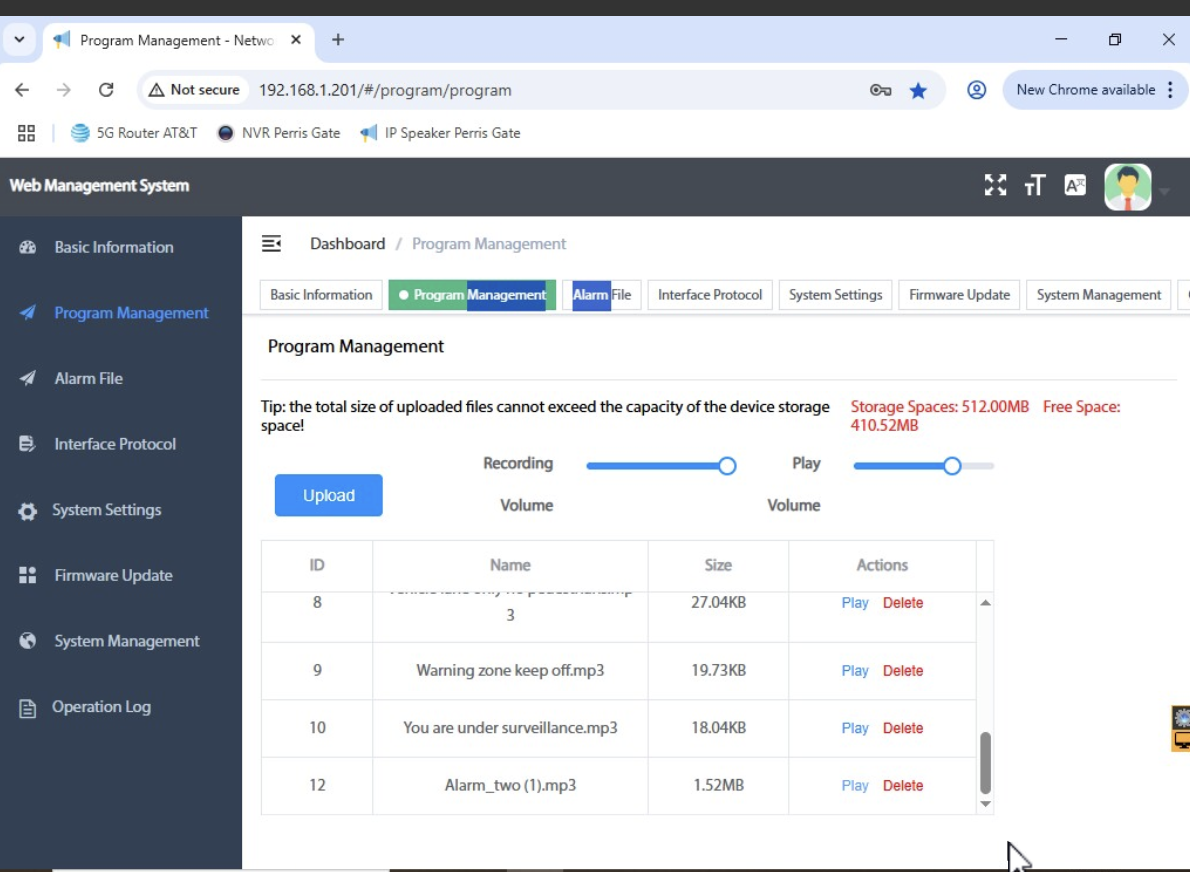Click the Not secure site info chip

pyautogui.click(x=194, y=90)
